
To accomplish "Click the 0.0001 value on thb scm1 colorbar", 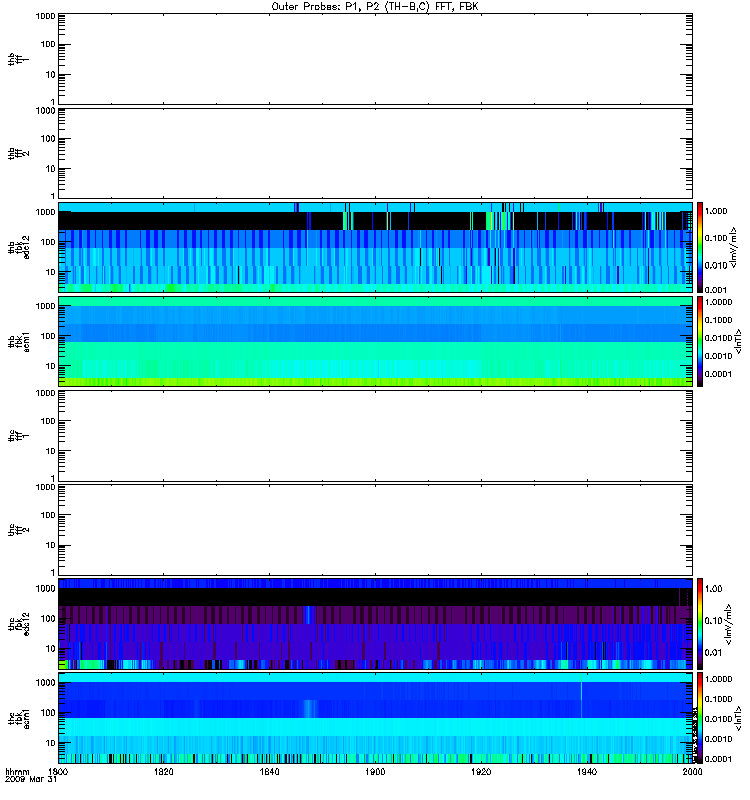I will 718,374.
